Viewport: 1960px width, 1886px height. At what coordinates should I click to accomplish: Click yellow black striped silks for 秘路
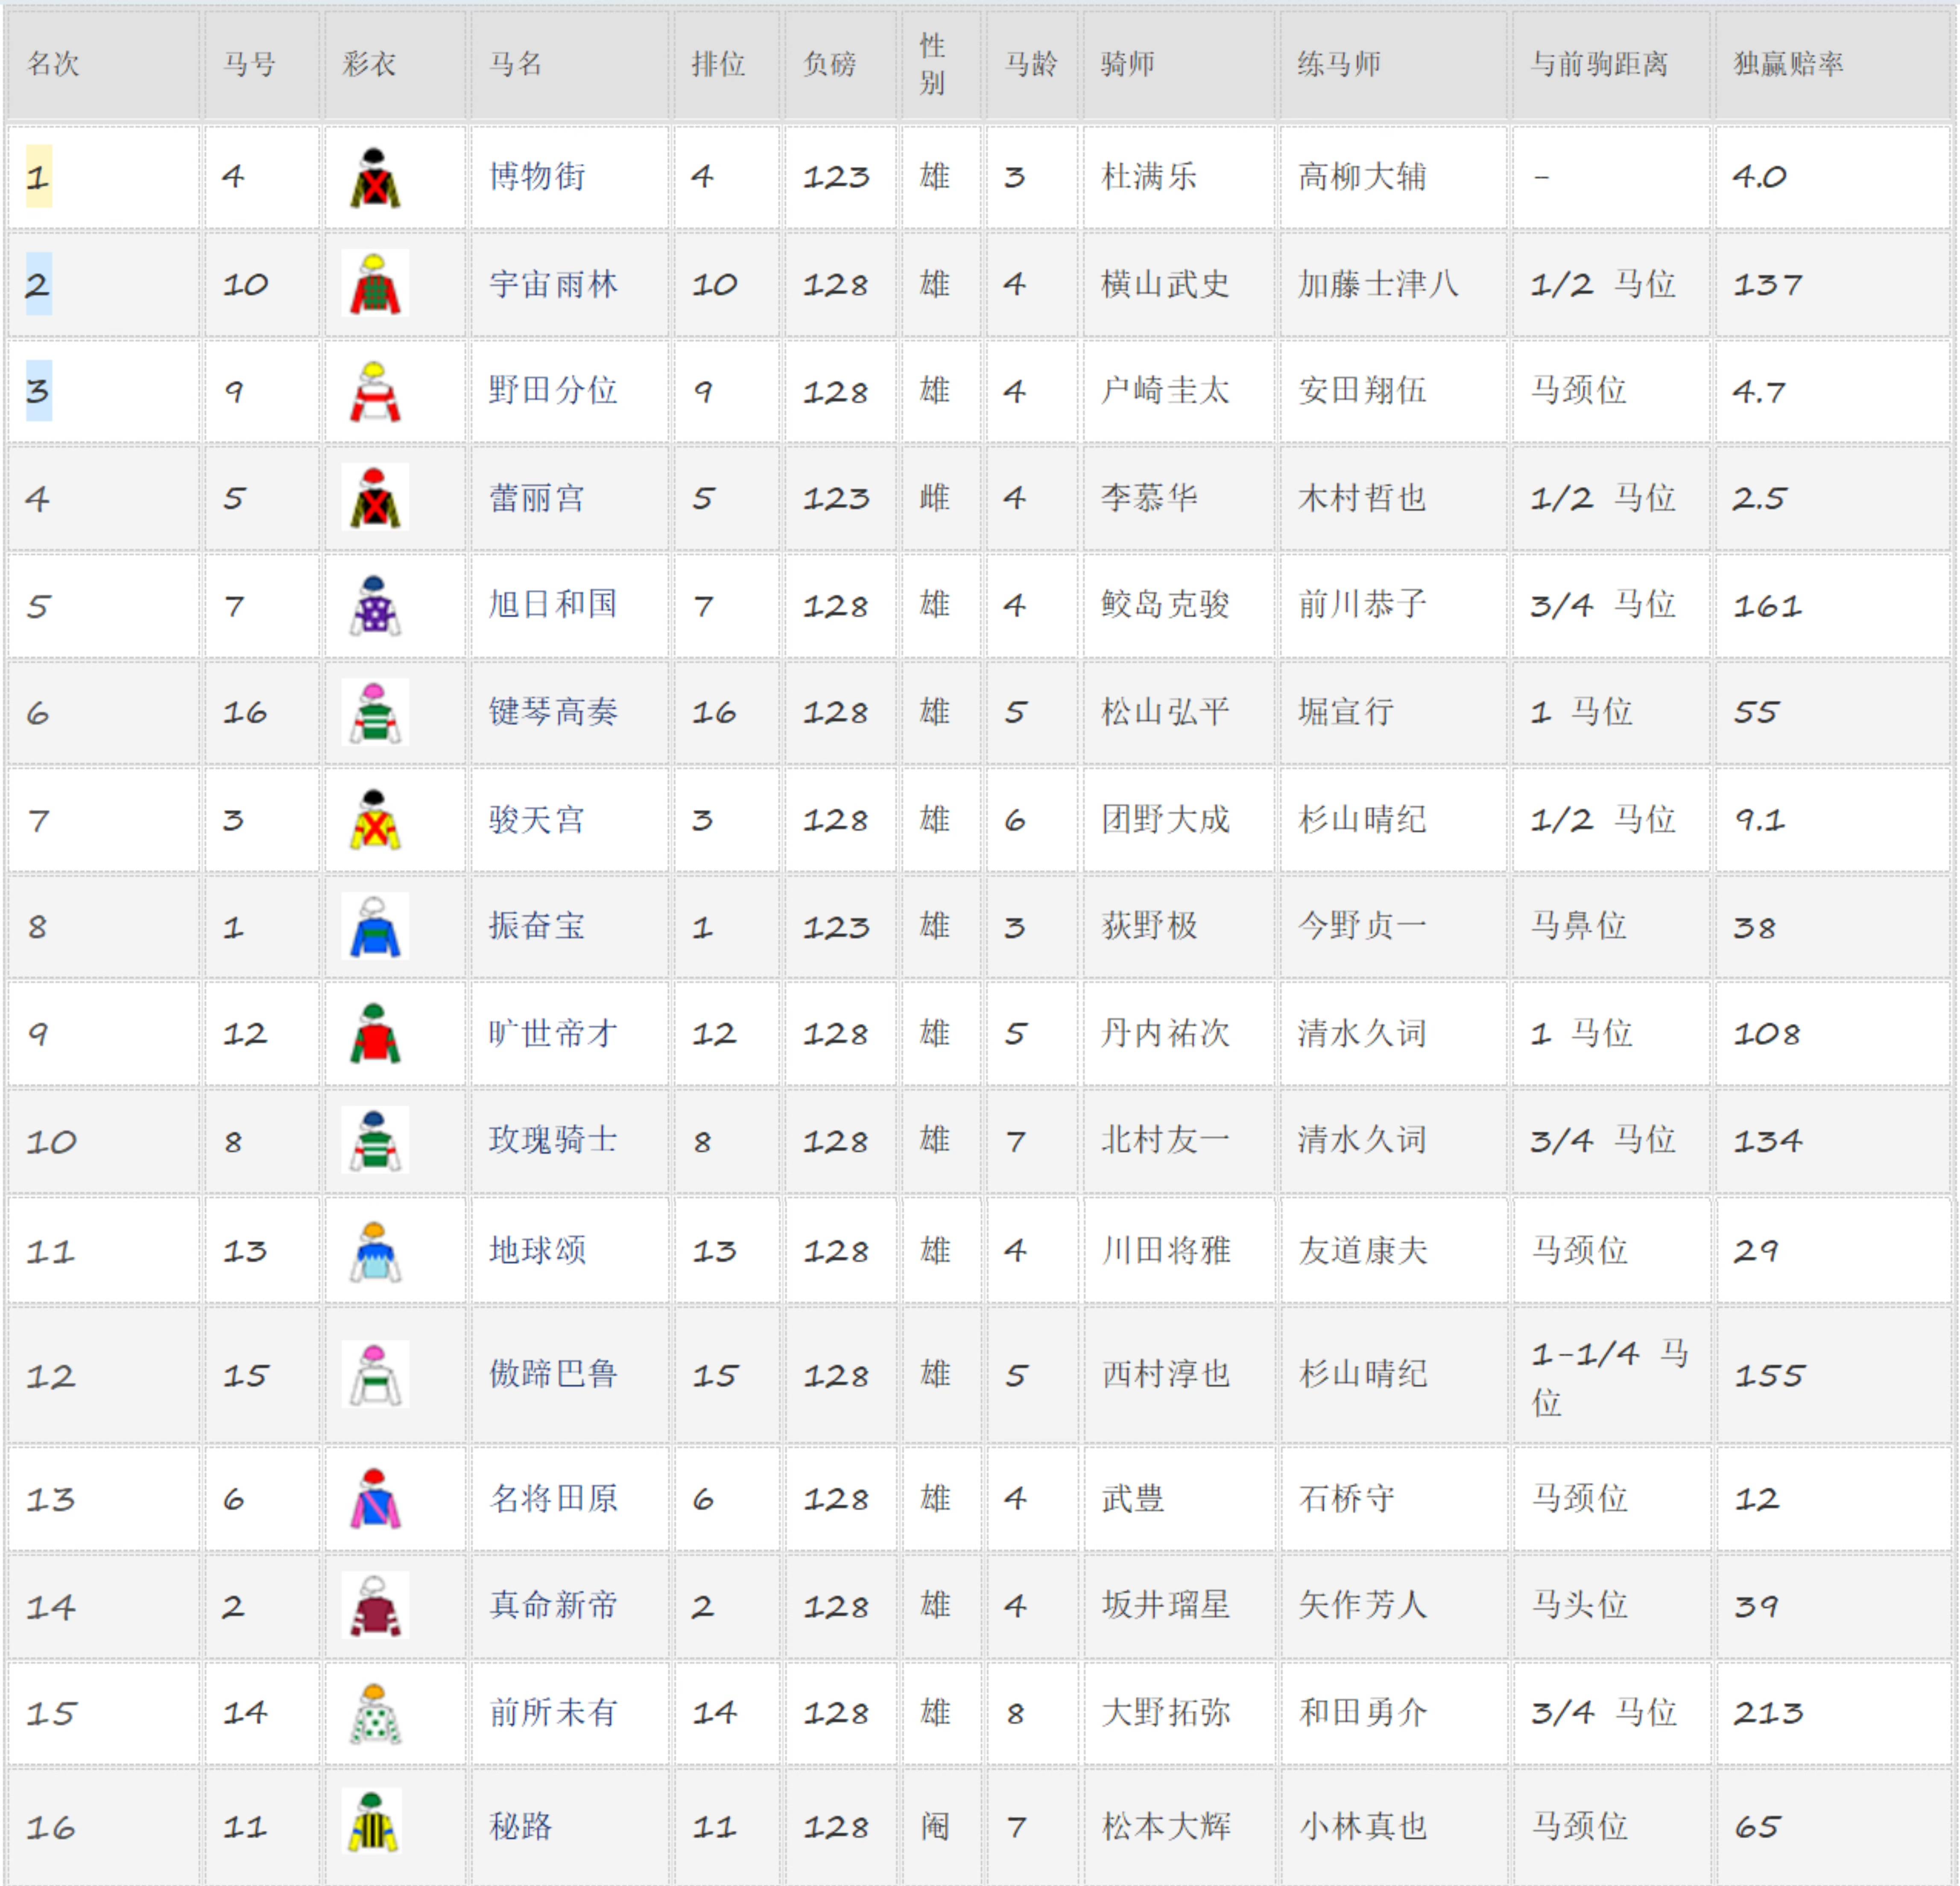pyautogui.click(x=375, y=1822)
